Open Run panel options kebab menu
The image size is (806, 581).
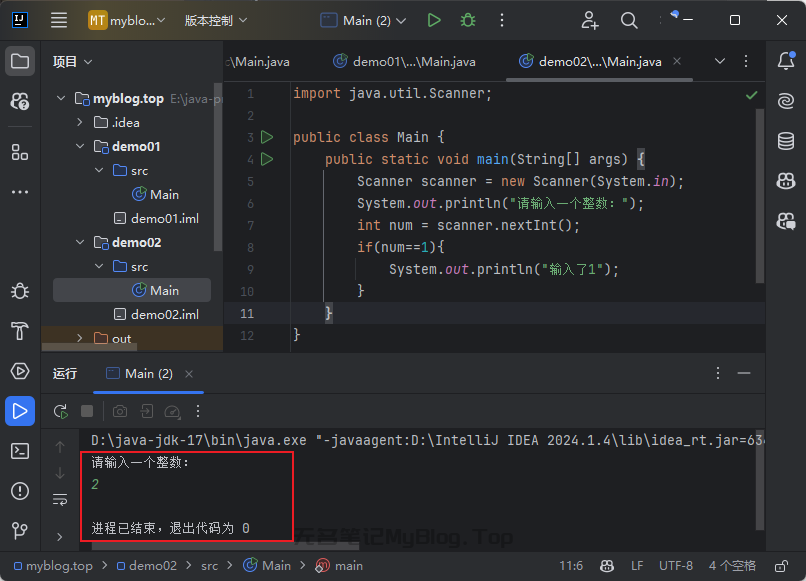pos(718,373)
